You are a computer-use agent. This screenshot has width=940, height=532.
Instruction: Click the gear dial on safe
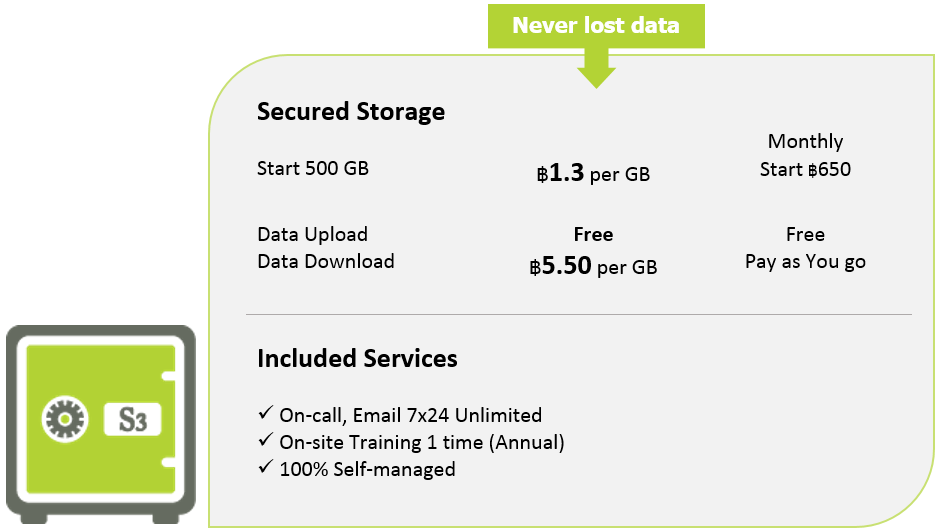click(x=65, y=419)
